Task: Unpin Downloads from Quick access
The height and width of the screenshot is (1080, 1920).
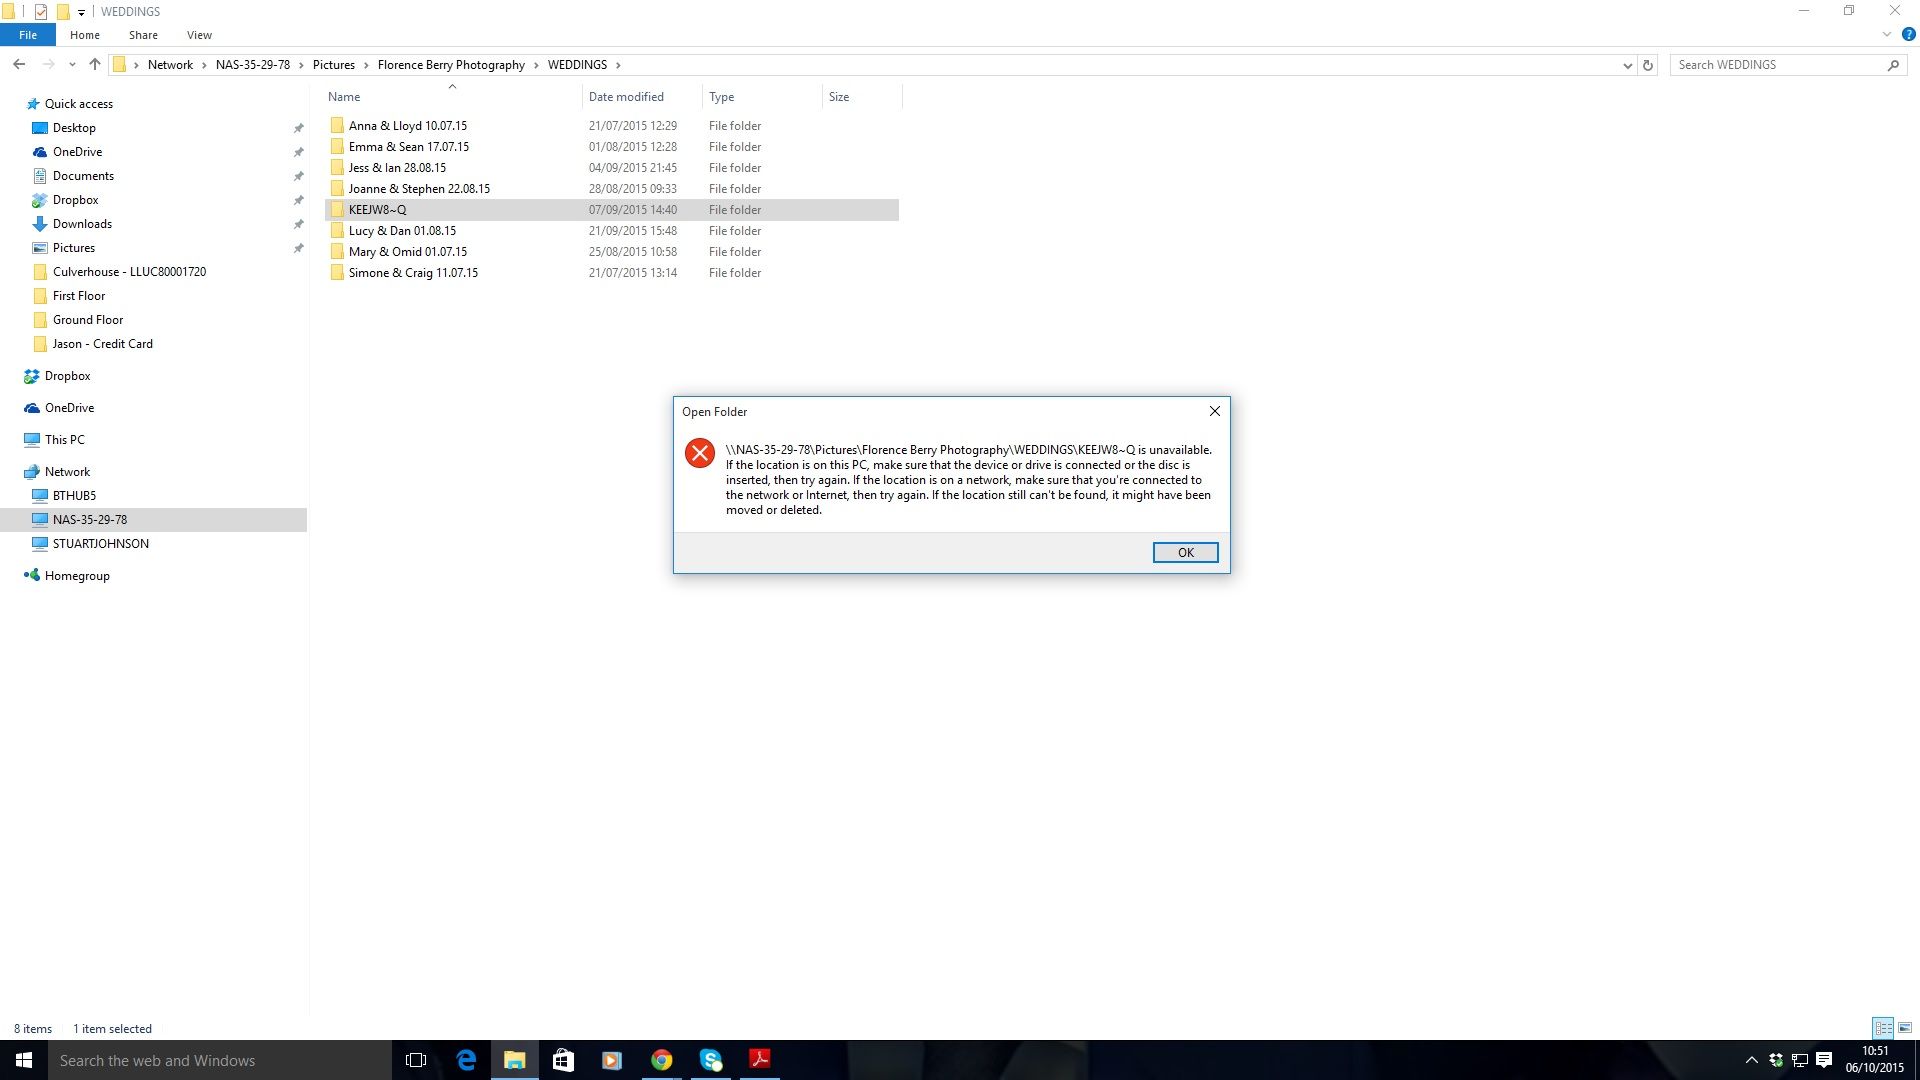Action: click(299, 224)
